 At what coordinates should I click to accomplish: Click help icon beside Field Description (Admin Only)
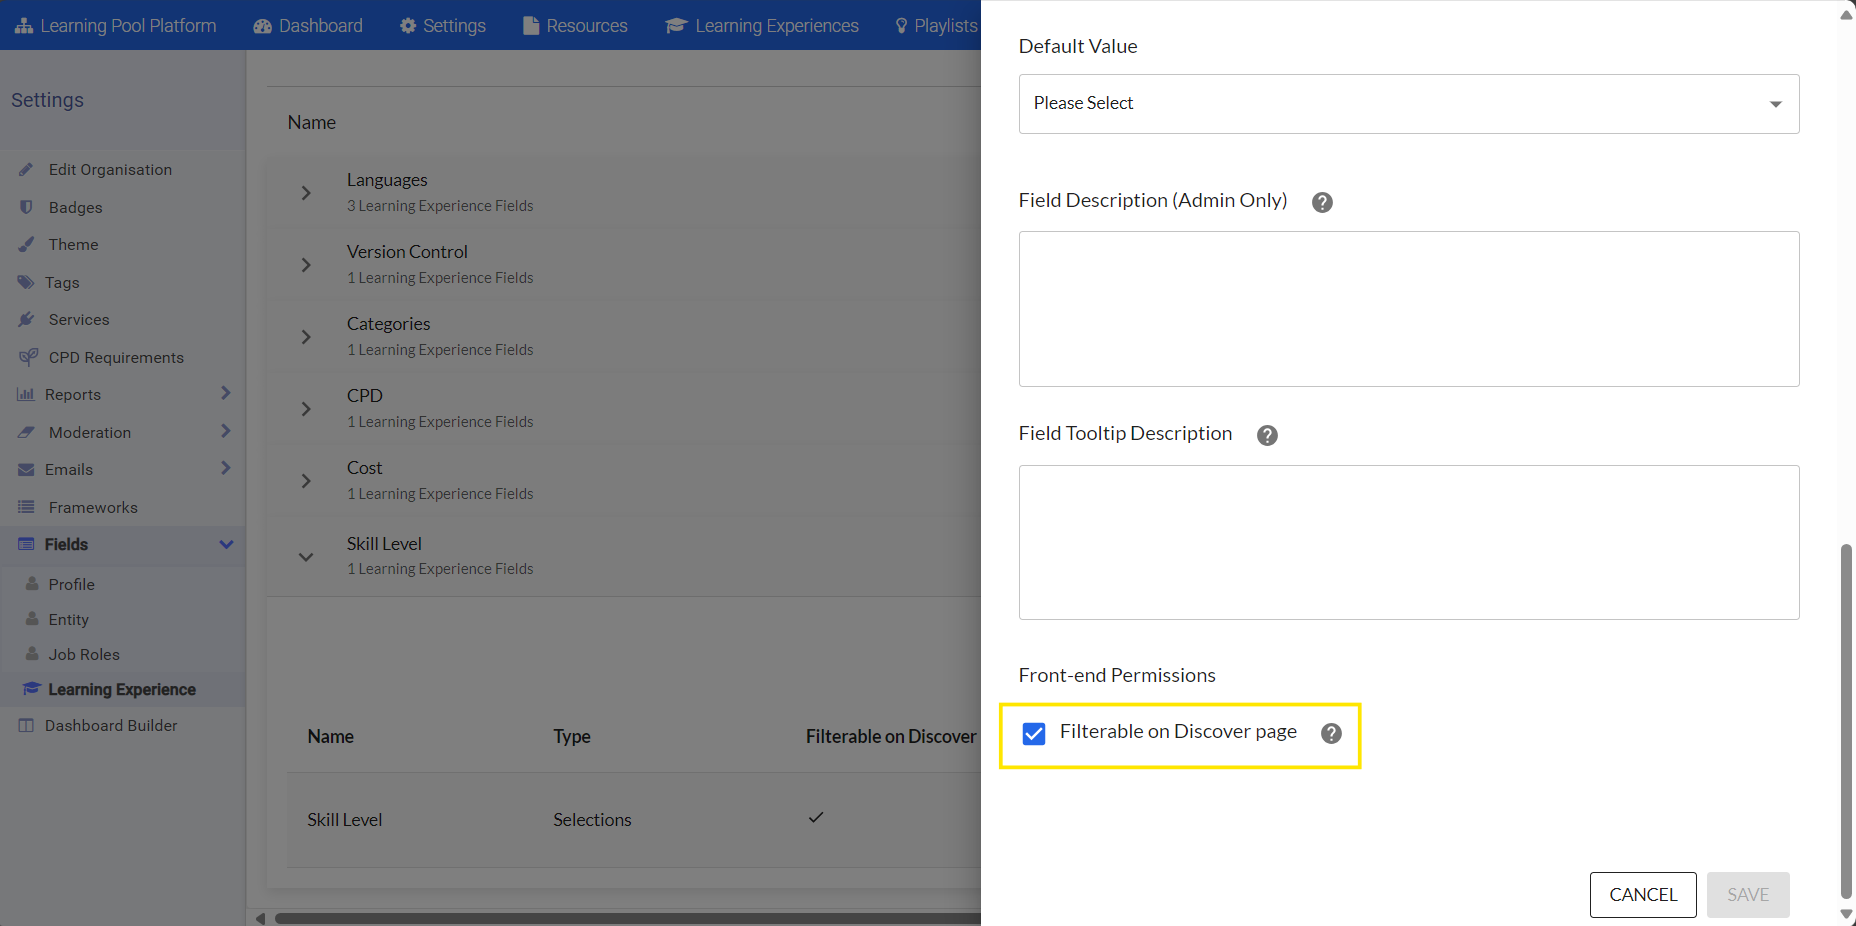(1322, 202)
